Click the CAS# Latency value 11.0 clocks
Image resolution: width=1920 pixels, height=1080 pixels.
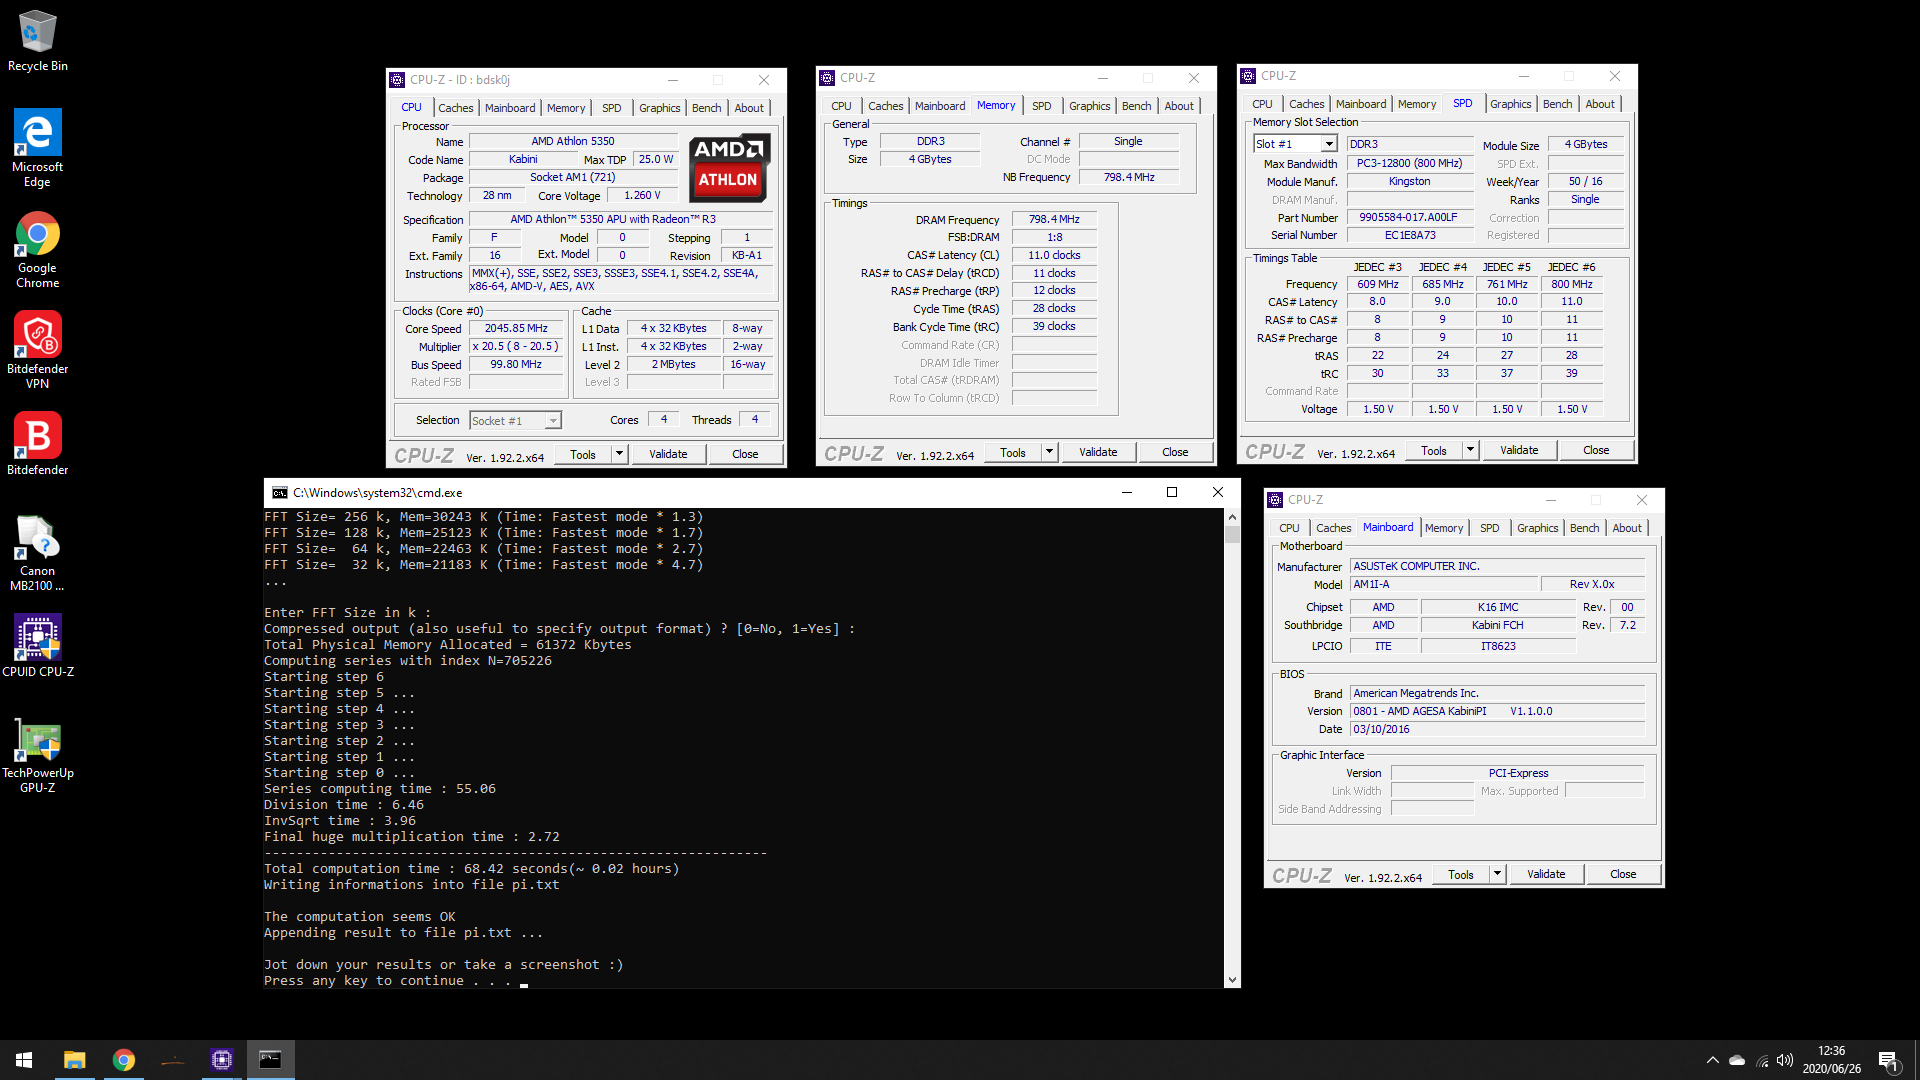pyautogui.click(x=1054, y=255)
